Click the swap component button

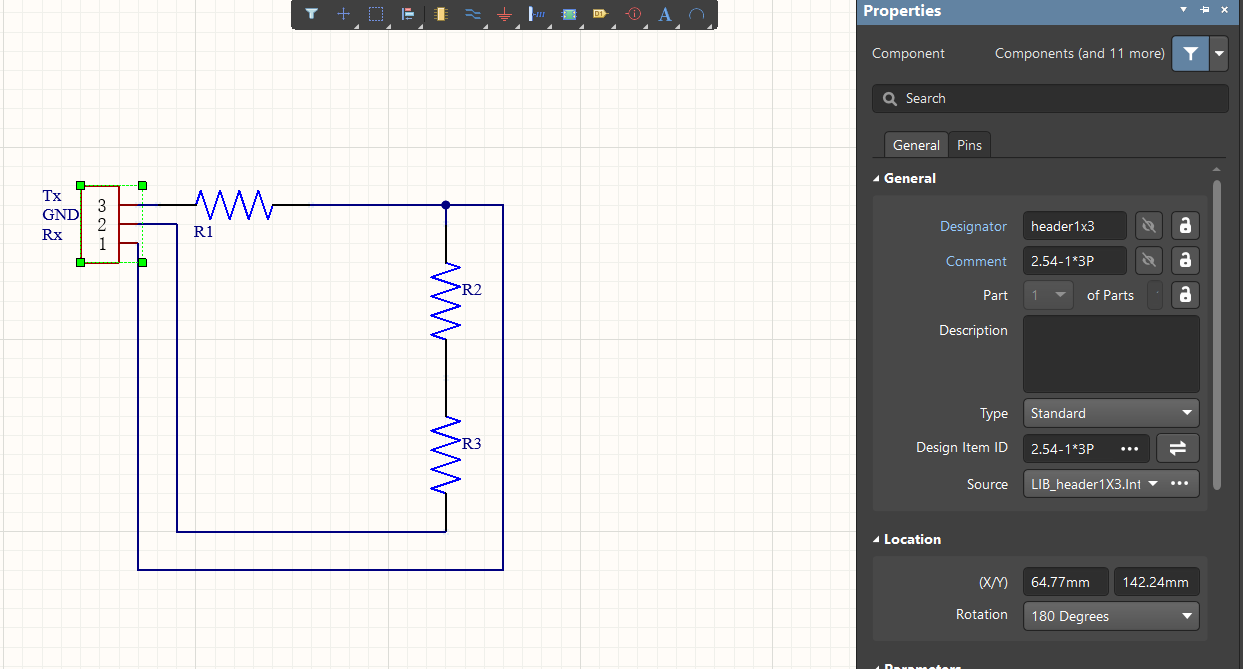coord(1178,448)
